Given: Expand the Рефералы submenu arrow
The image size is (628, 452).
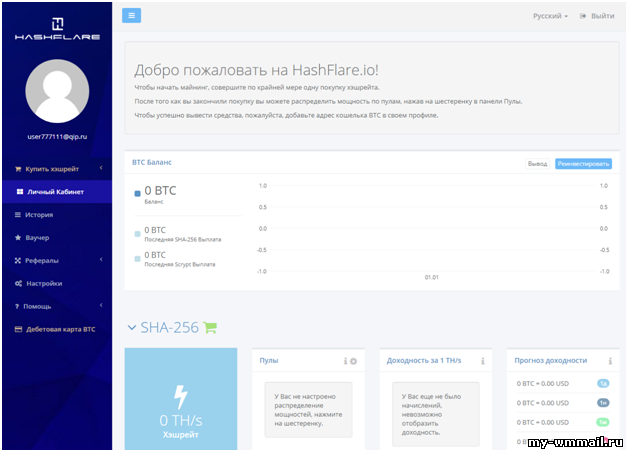Looking at the screenshot, I should [101, 259].
